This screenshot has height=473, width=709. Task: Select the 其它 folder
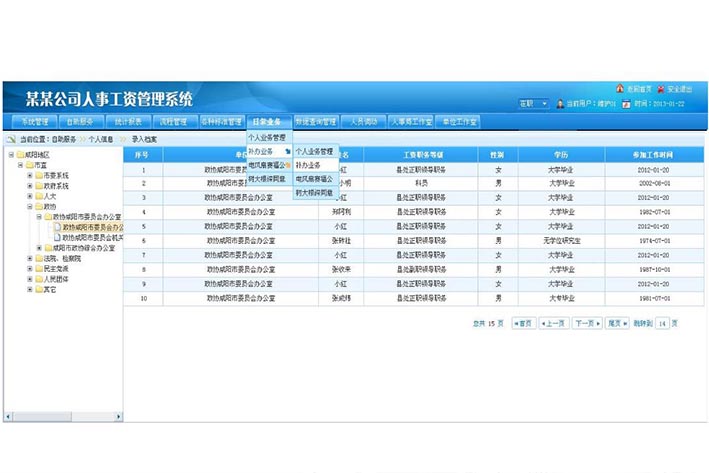tap(46, 289)
